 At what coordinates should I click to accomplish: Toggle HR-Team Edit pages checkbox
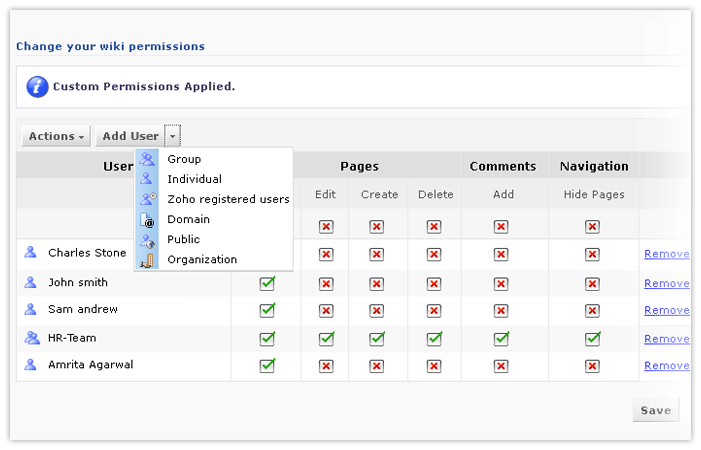tap(326, 339)
